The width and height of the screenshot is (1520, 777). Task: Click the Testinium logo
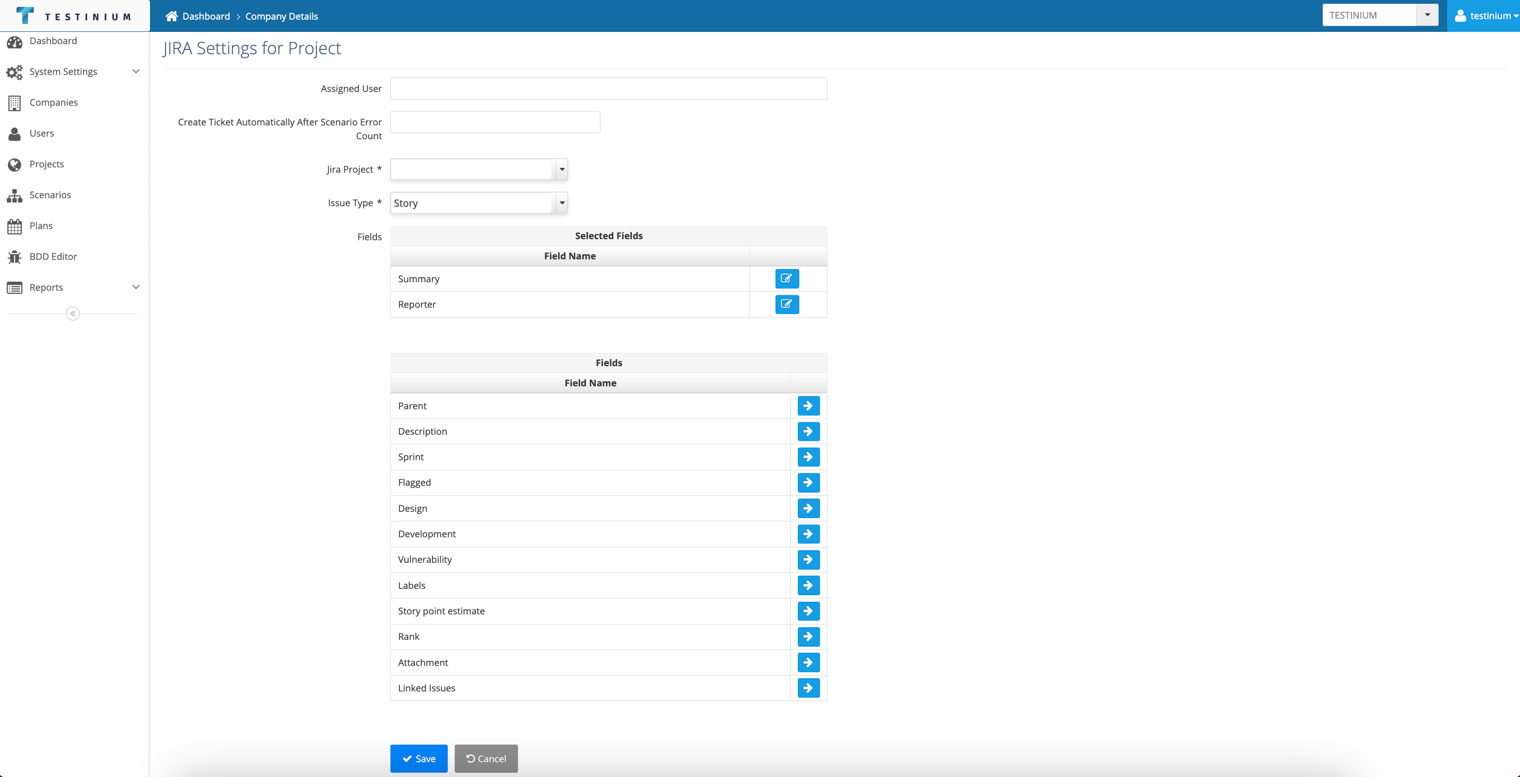coord(74,16)
